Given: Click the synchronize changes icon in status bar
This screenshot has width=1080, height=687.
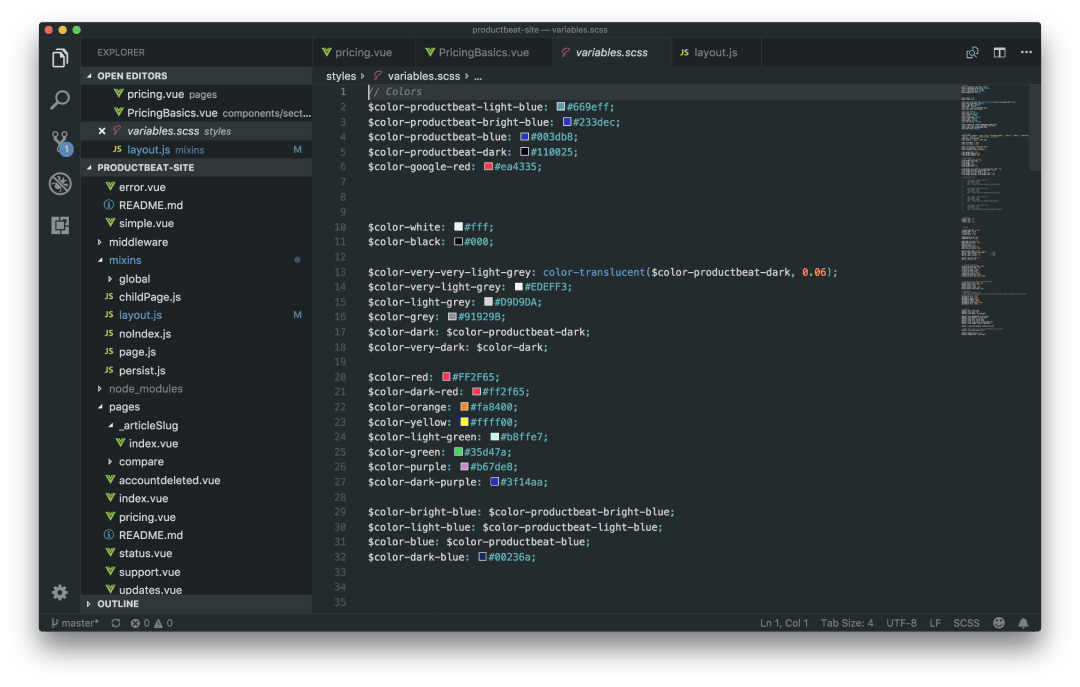Looking at the screenshot, I should click(116, 623).
